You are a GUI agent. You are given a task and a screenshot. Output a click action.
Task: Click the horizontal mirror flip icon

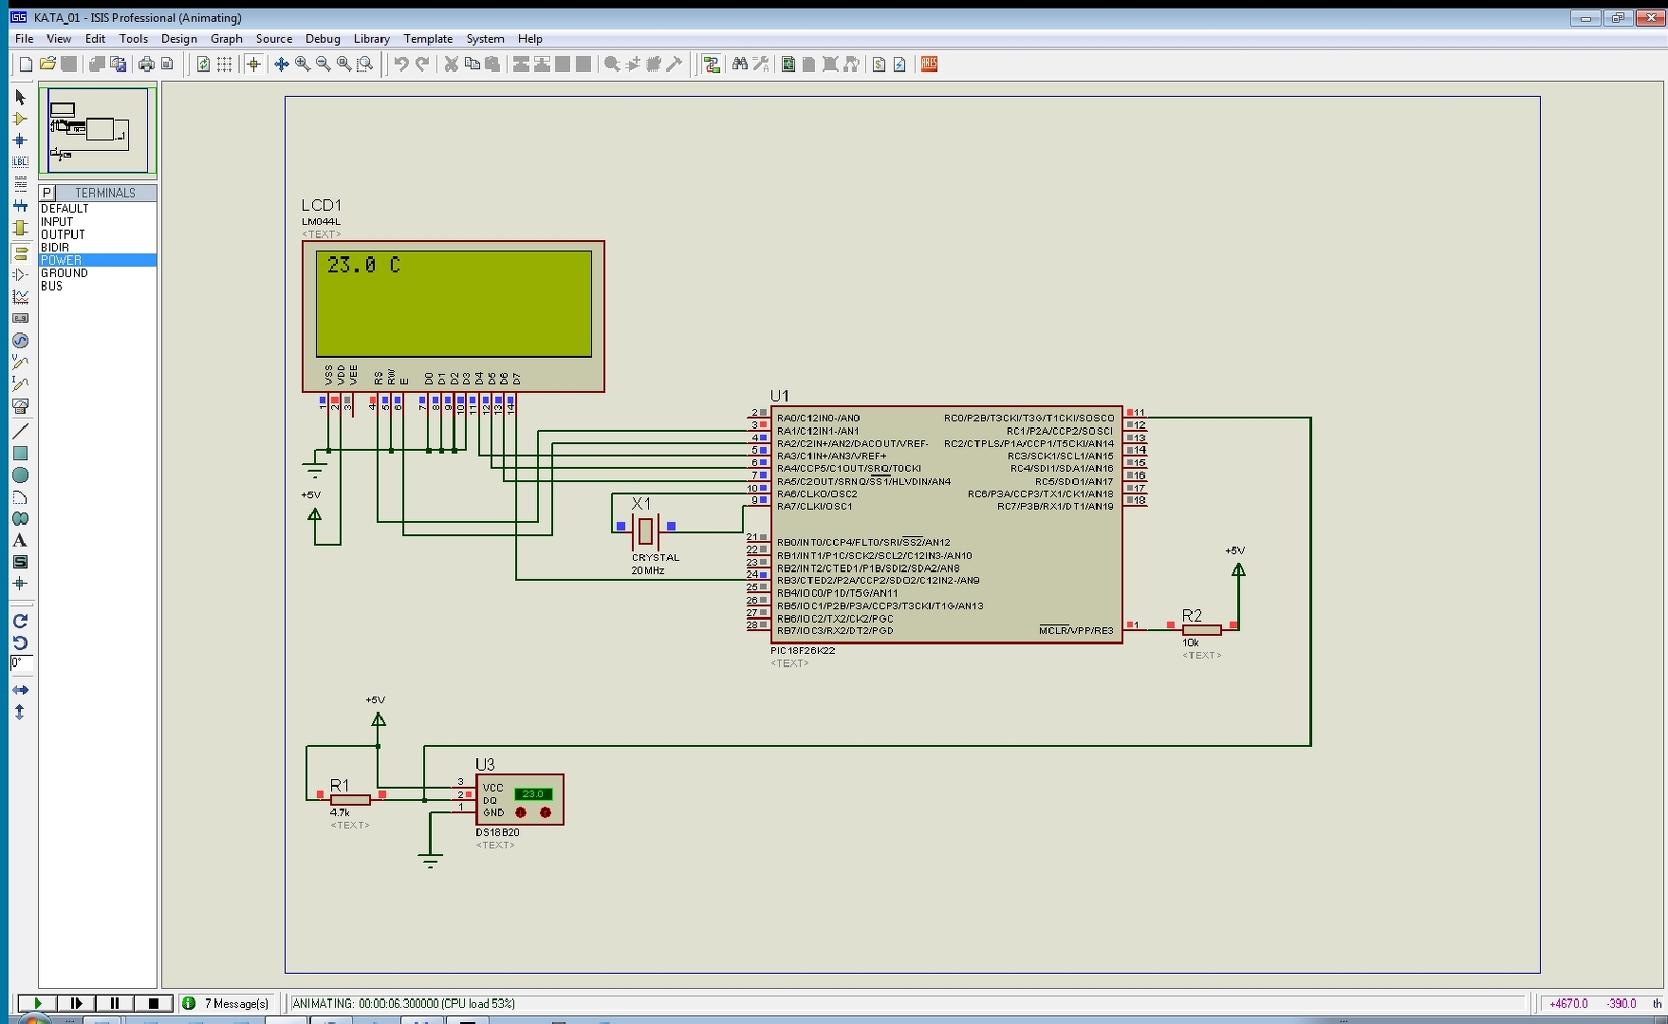[x=19, y=690]
